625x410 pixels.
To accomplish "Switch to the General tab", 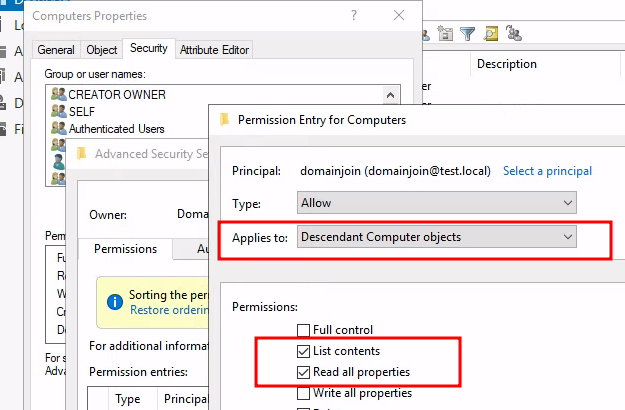I will pyautogui.click(x=56, y=49).
